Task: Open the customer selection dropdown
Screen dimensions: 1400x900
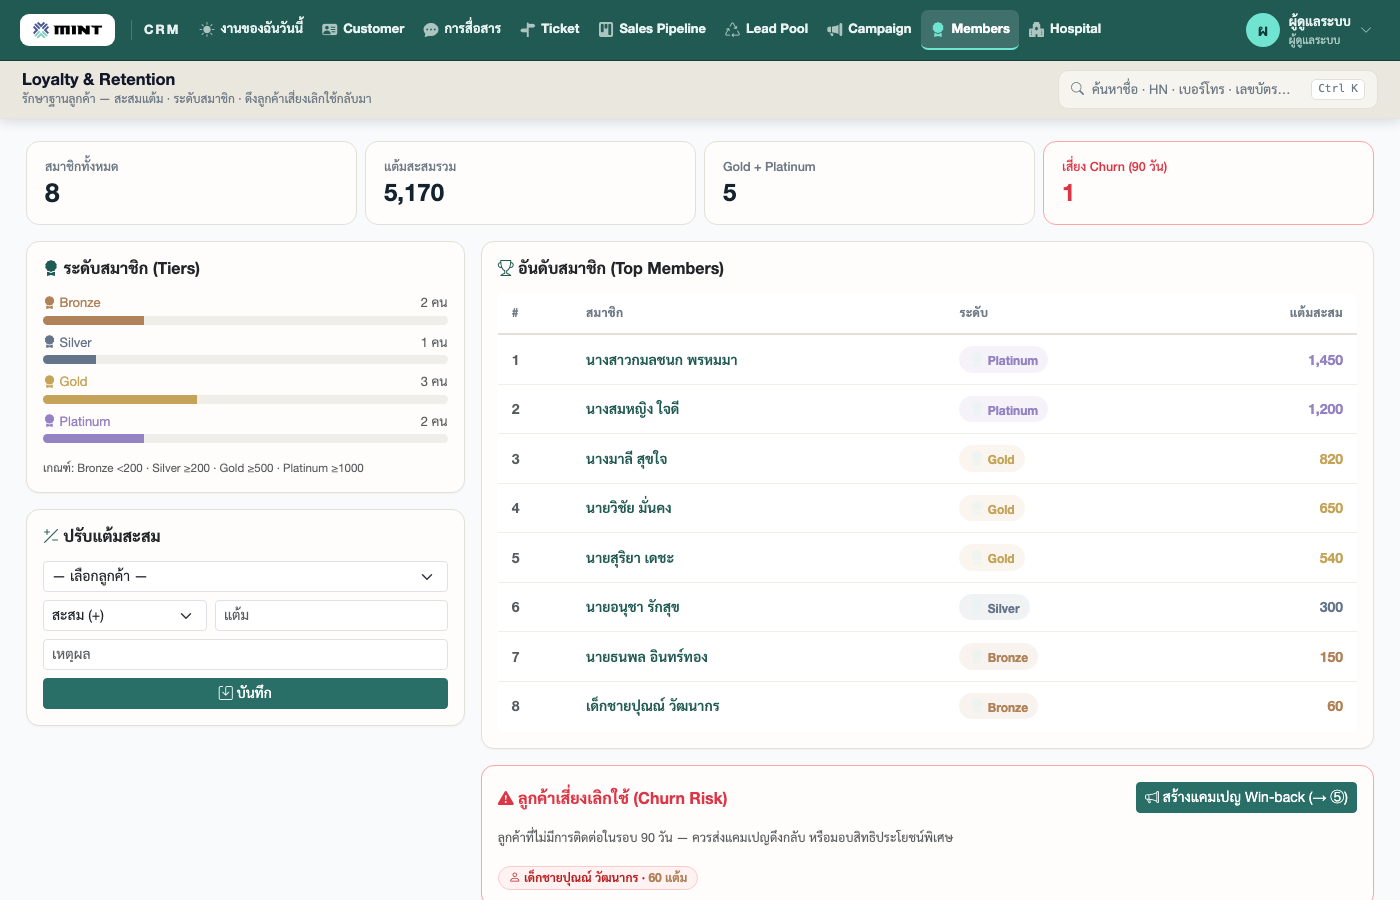Action: 245,577
